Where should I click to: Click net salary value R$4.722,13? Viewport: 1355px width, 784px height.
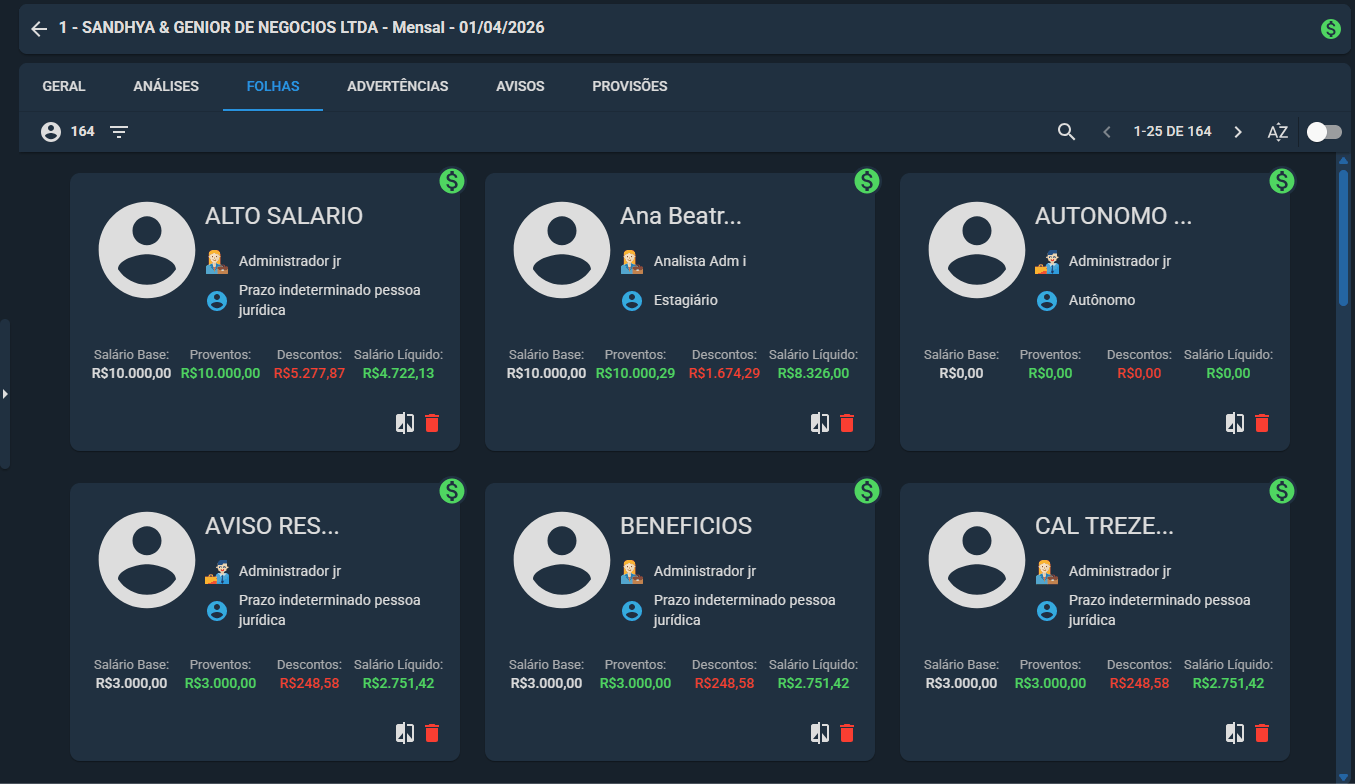click(x=398, y=374)
